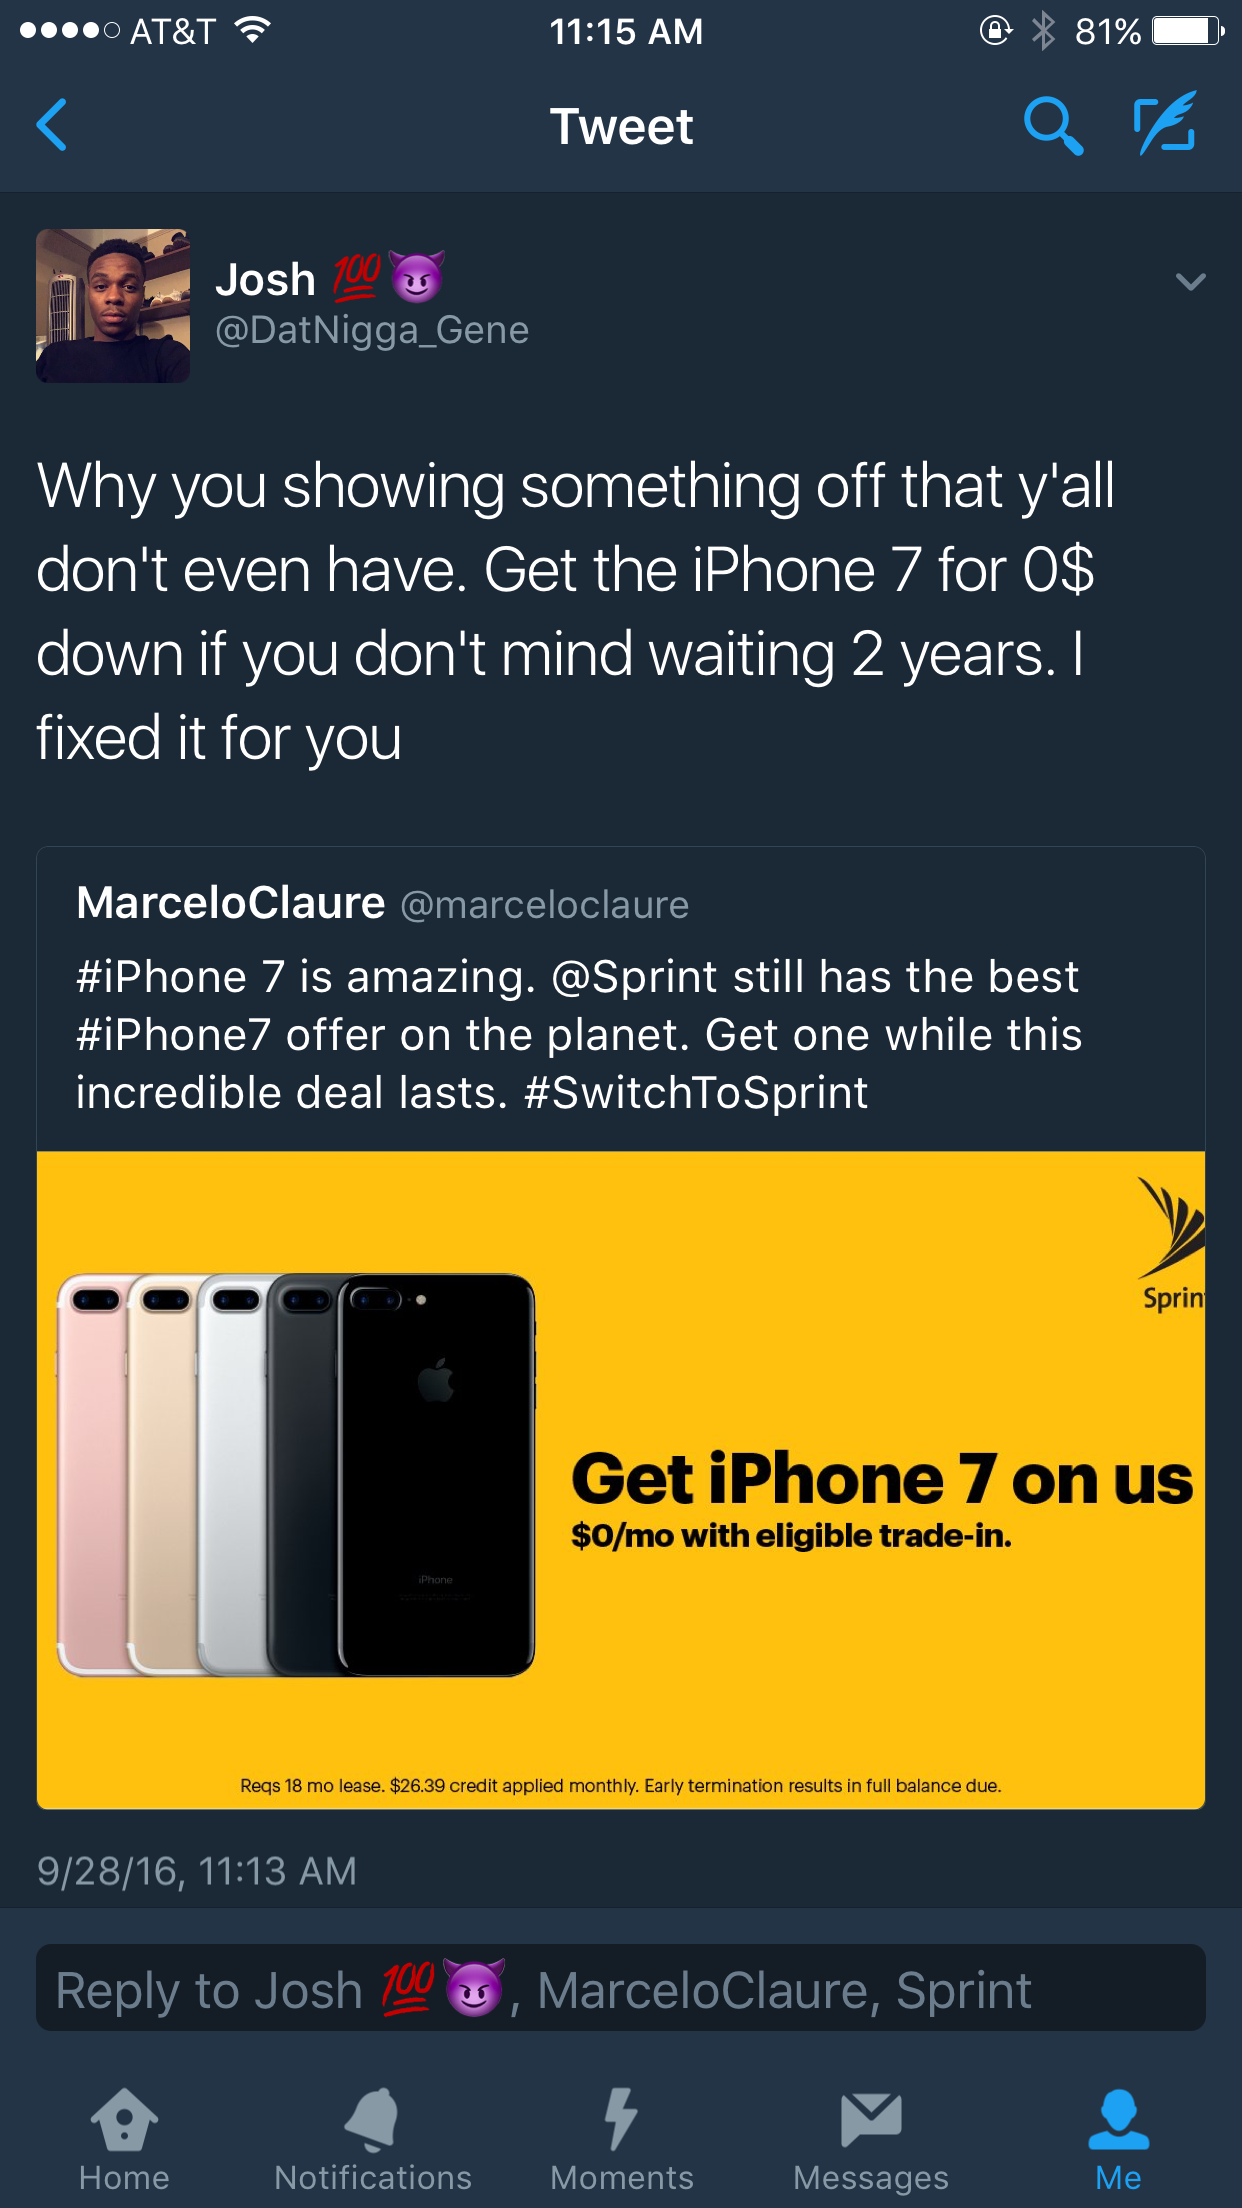Tap the #SwitchToSprint hashtag
Image resolution: width=1242 pixels, height=2208 pixels.
[696, 1093]
